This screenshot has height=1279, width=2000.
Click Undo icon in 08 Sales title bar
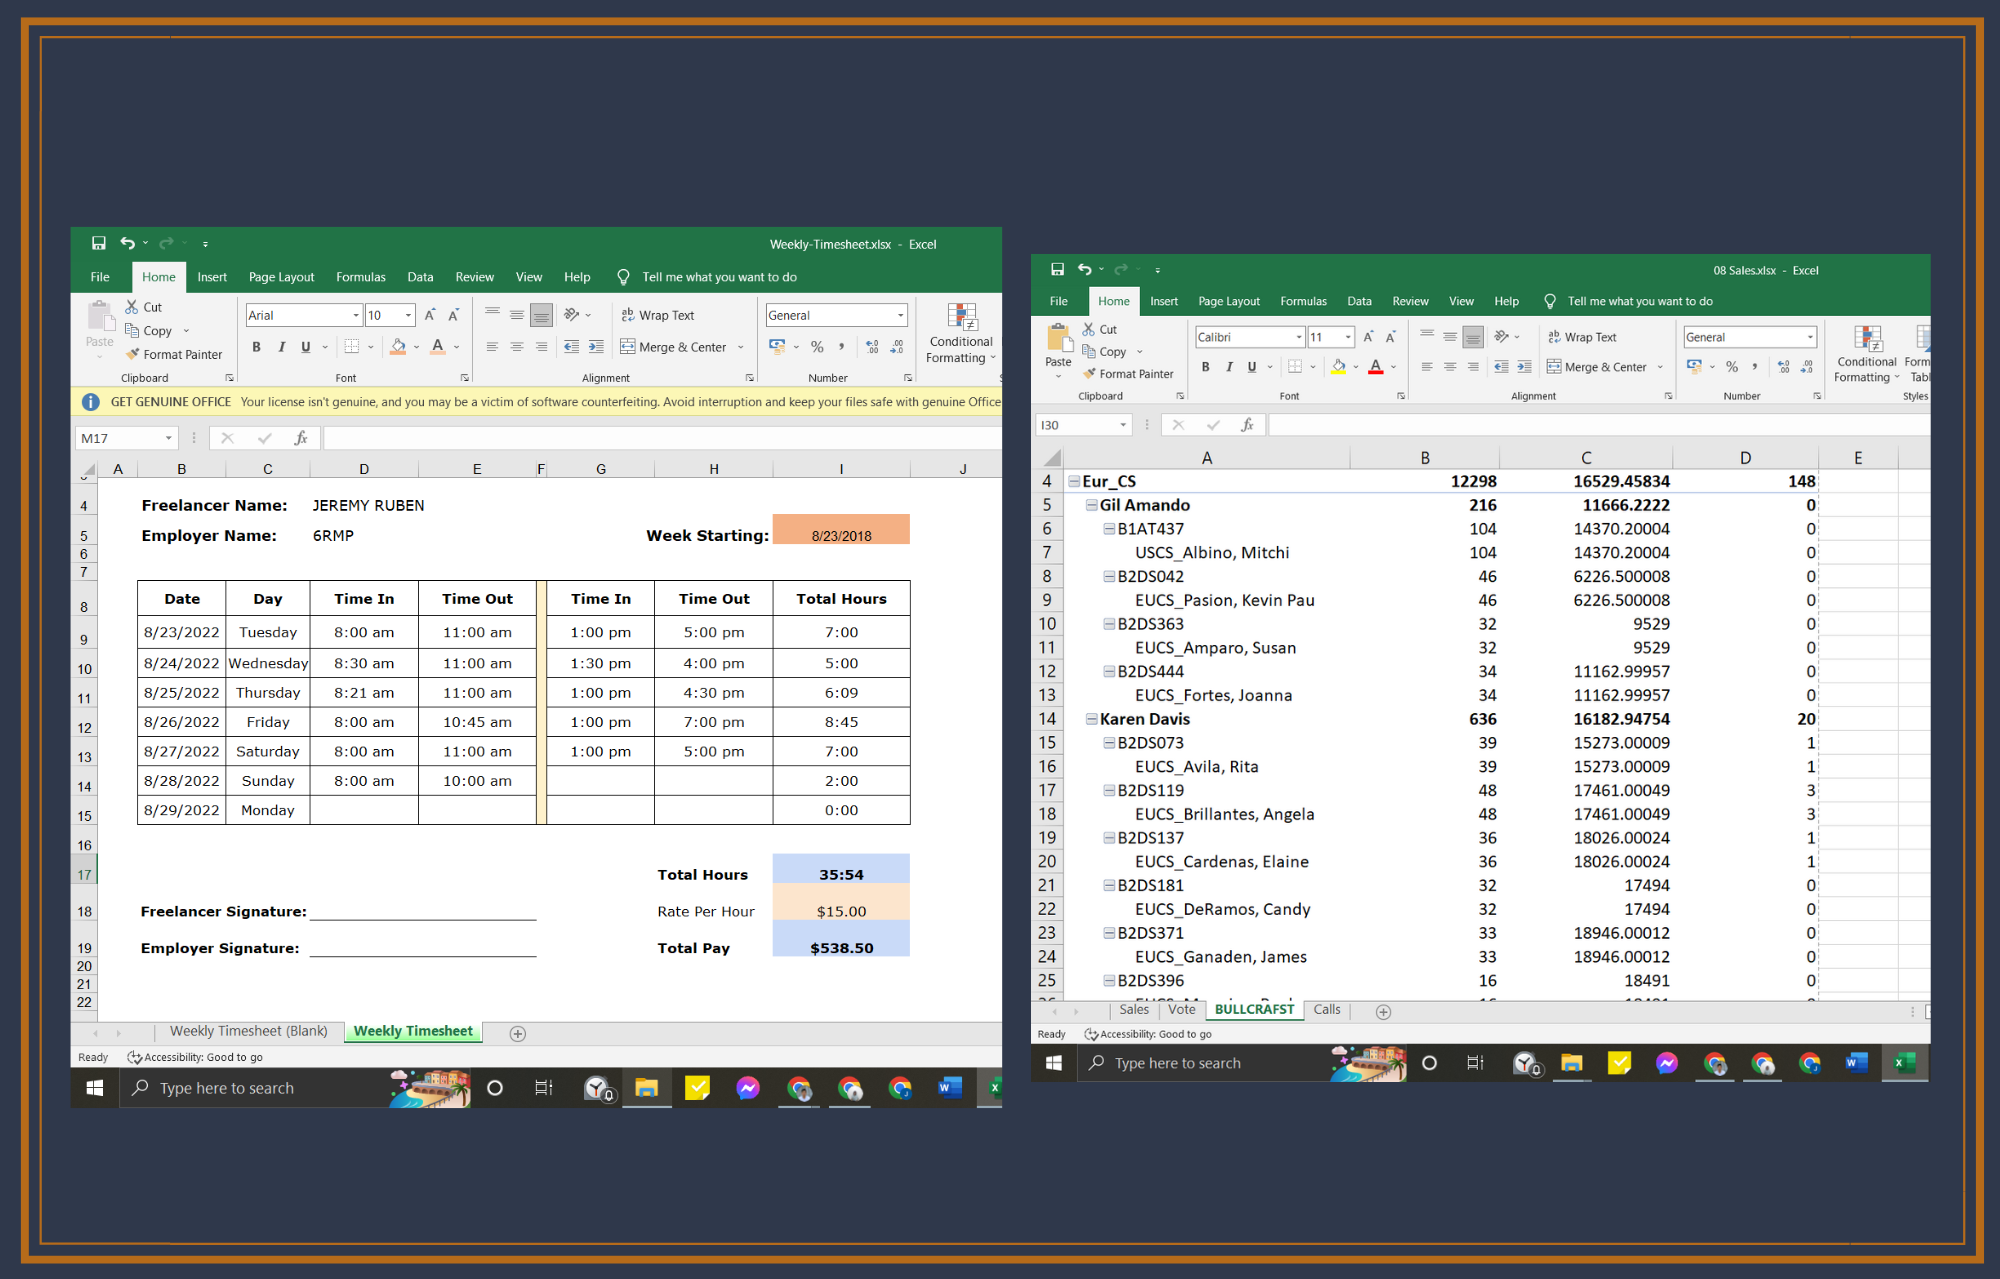tap(1084, 269)
